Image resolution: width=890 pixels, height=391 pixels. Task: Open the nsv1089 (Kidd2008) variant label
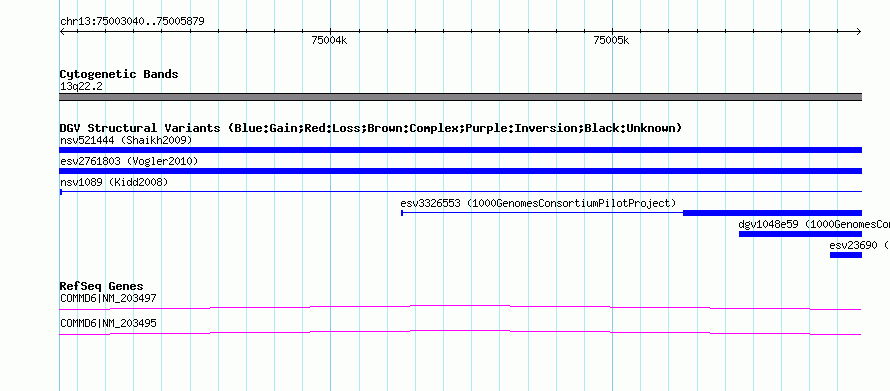tap(114, 182)
